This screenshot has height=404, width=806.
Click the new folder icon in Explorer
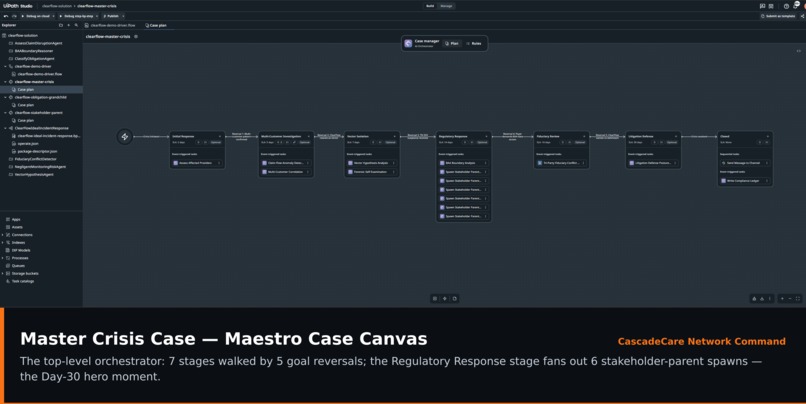pyautogui.click(x=61, y=25)
